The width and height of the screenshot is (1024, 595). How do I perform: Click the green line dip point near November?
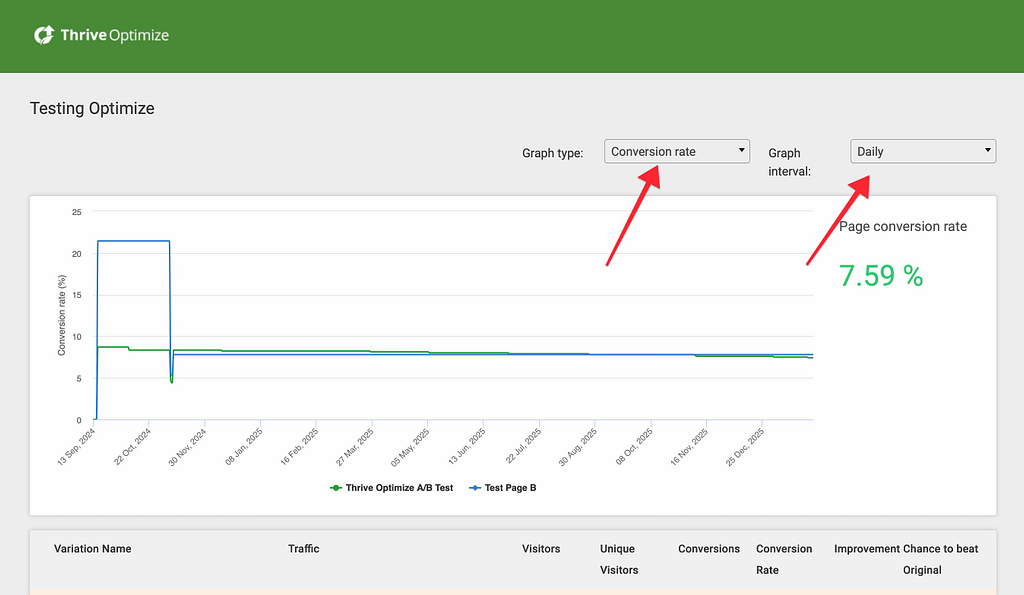click(x=172, y=381)
